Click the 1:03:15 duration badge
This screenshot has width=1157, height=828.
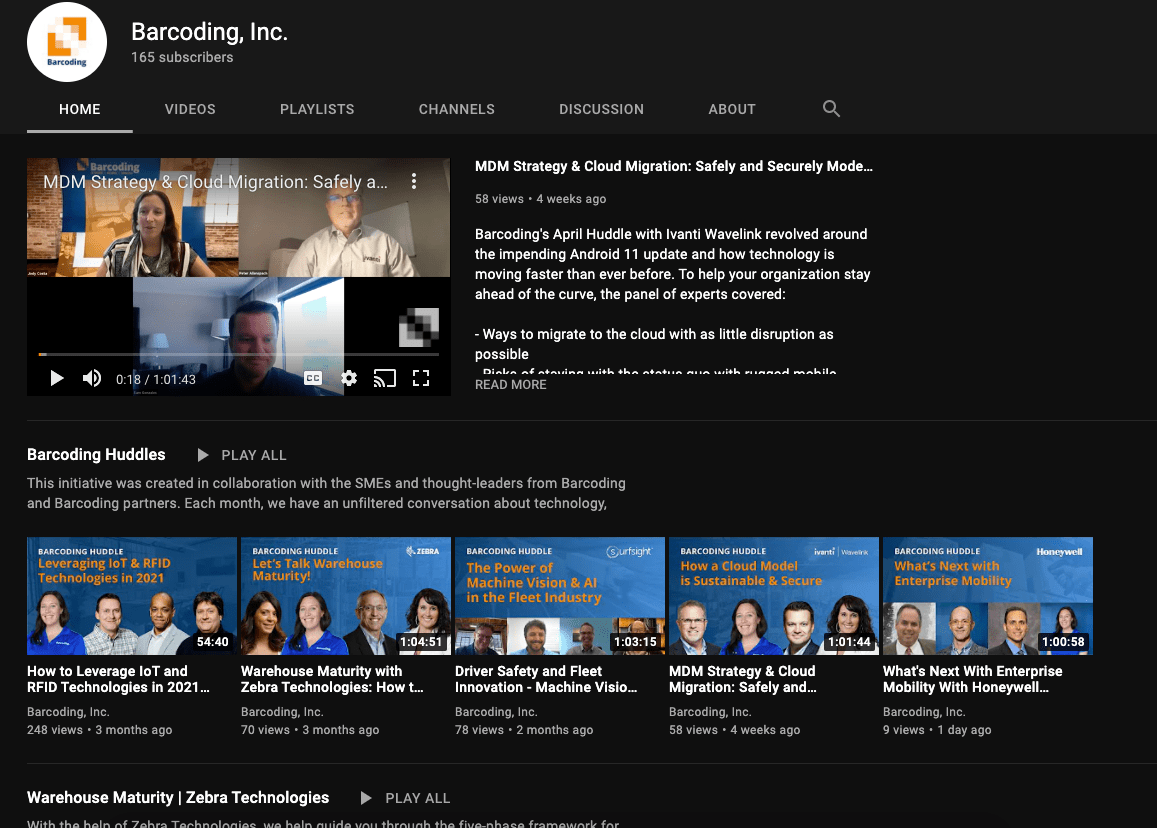point(635,642)
